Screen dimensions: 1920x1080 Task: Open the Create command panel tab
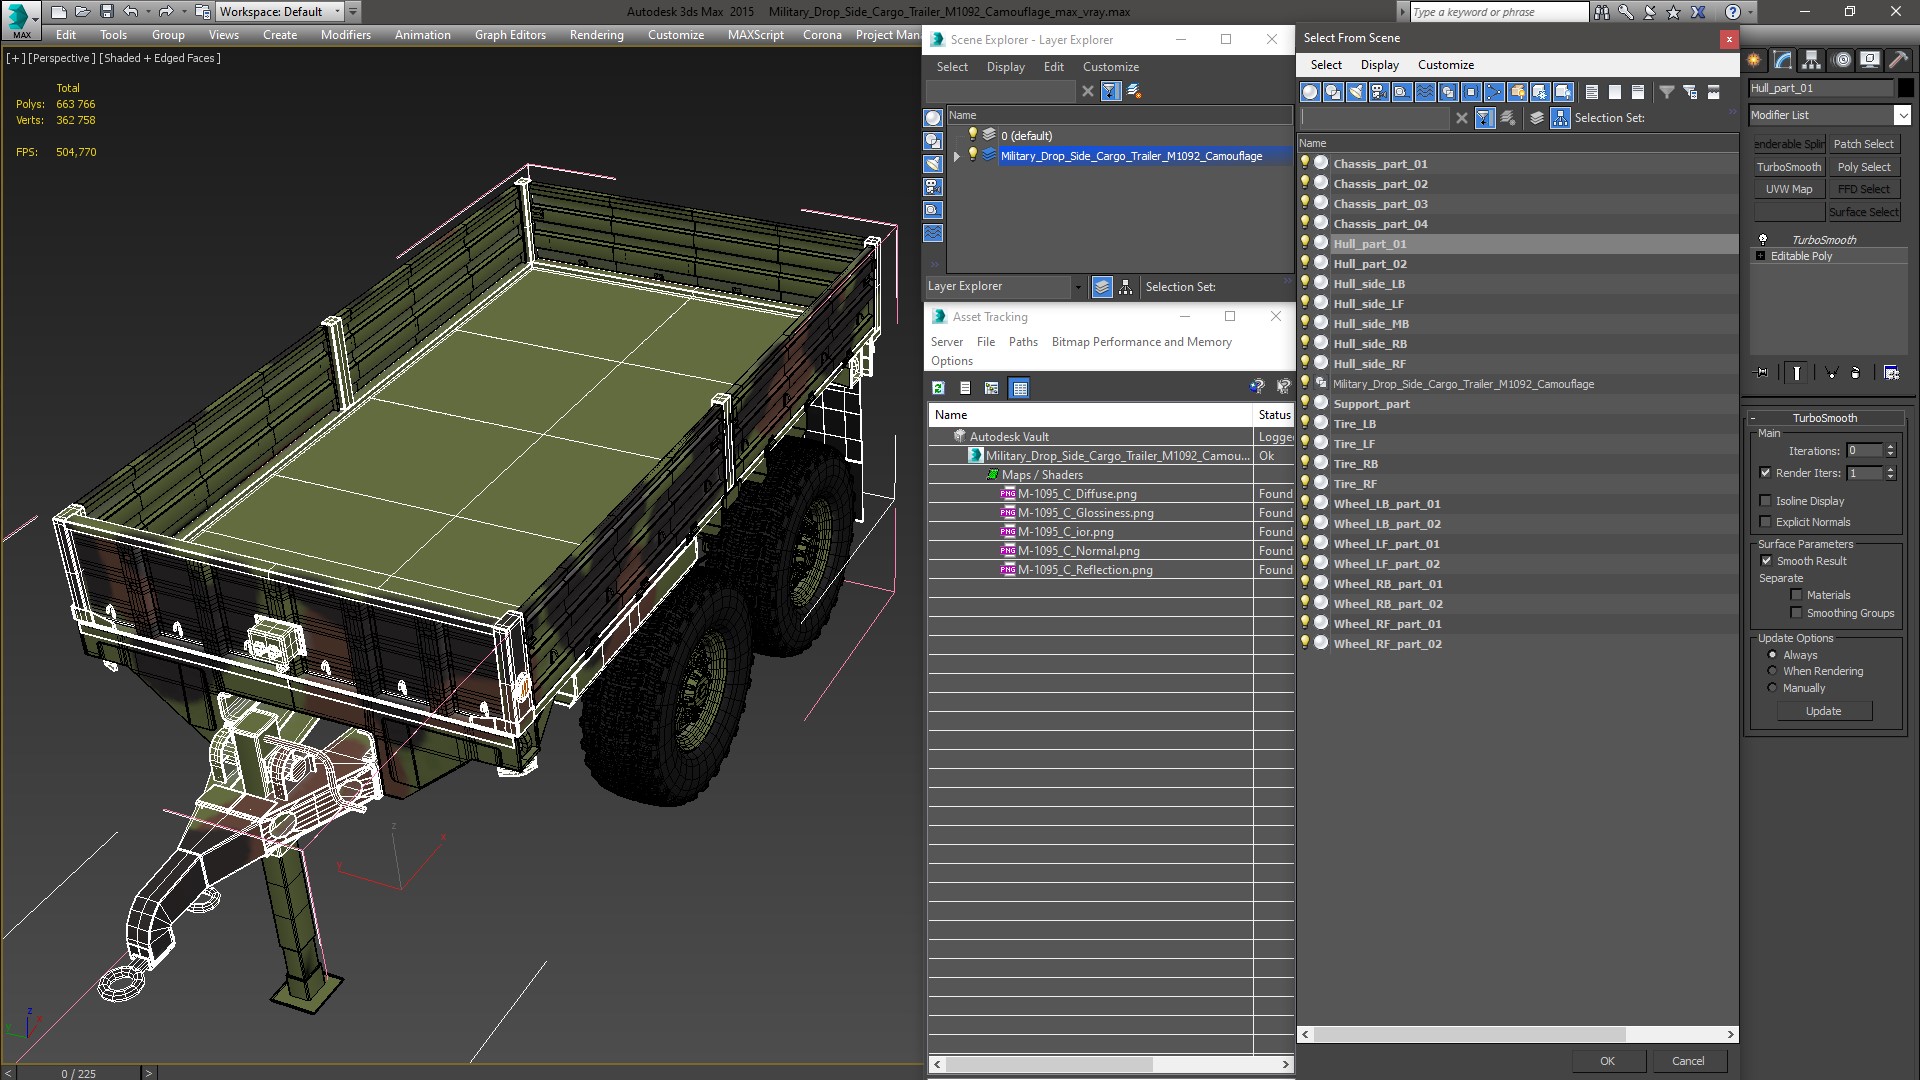(1754, 60)
